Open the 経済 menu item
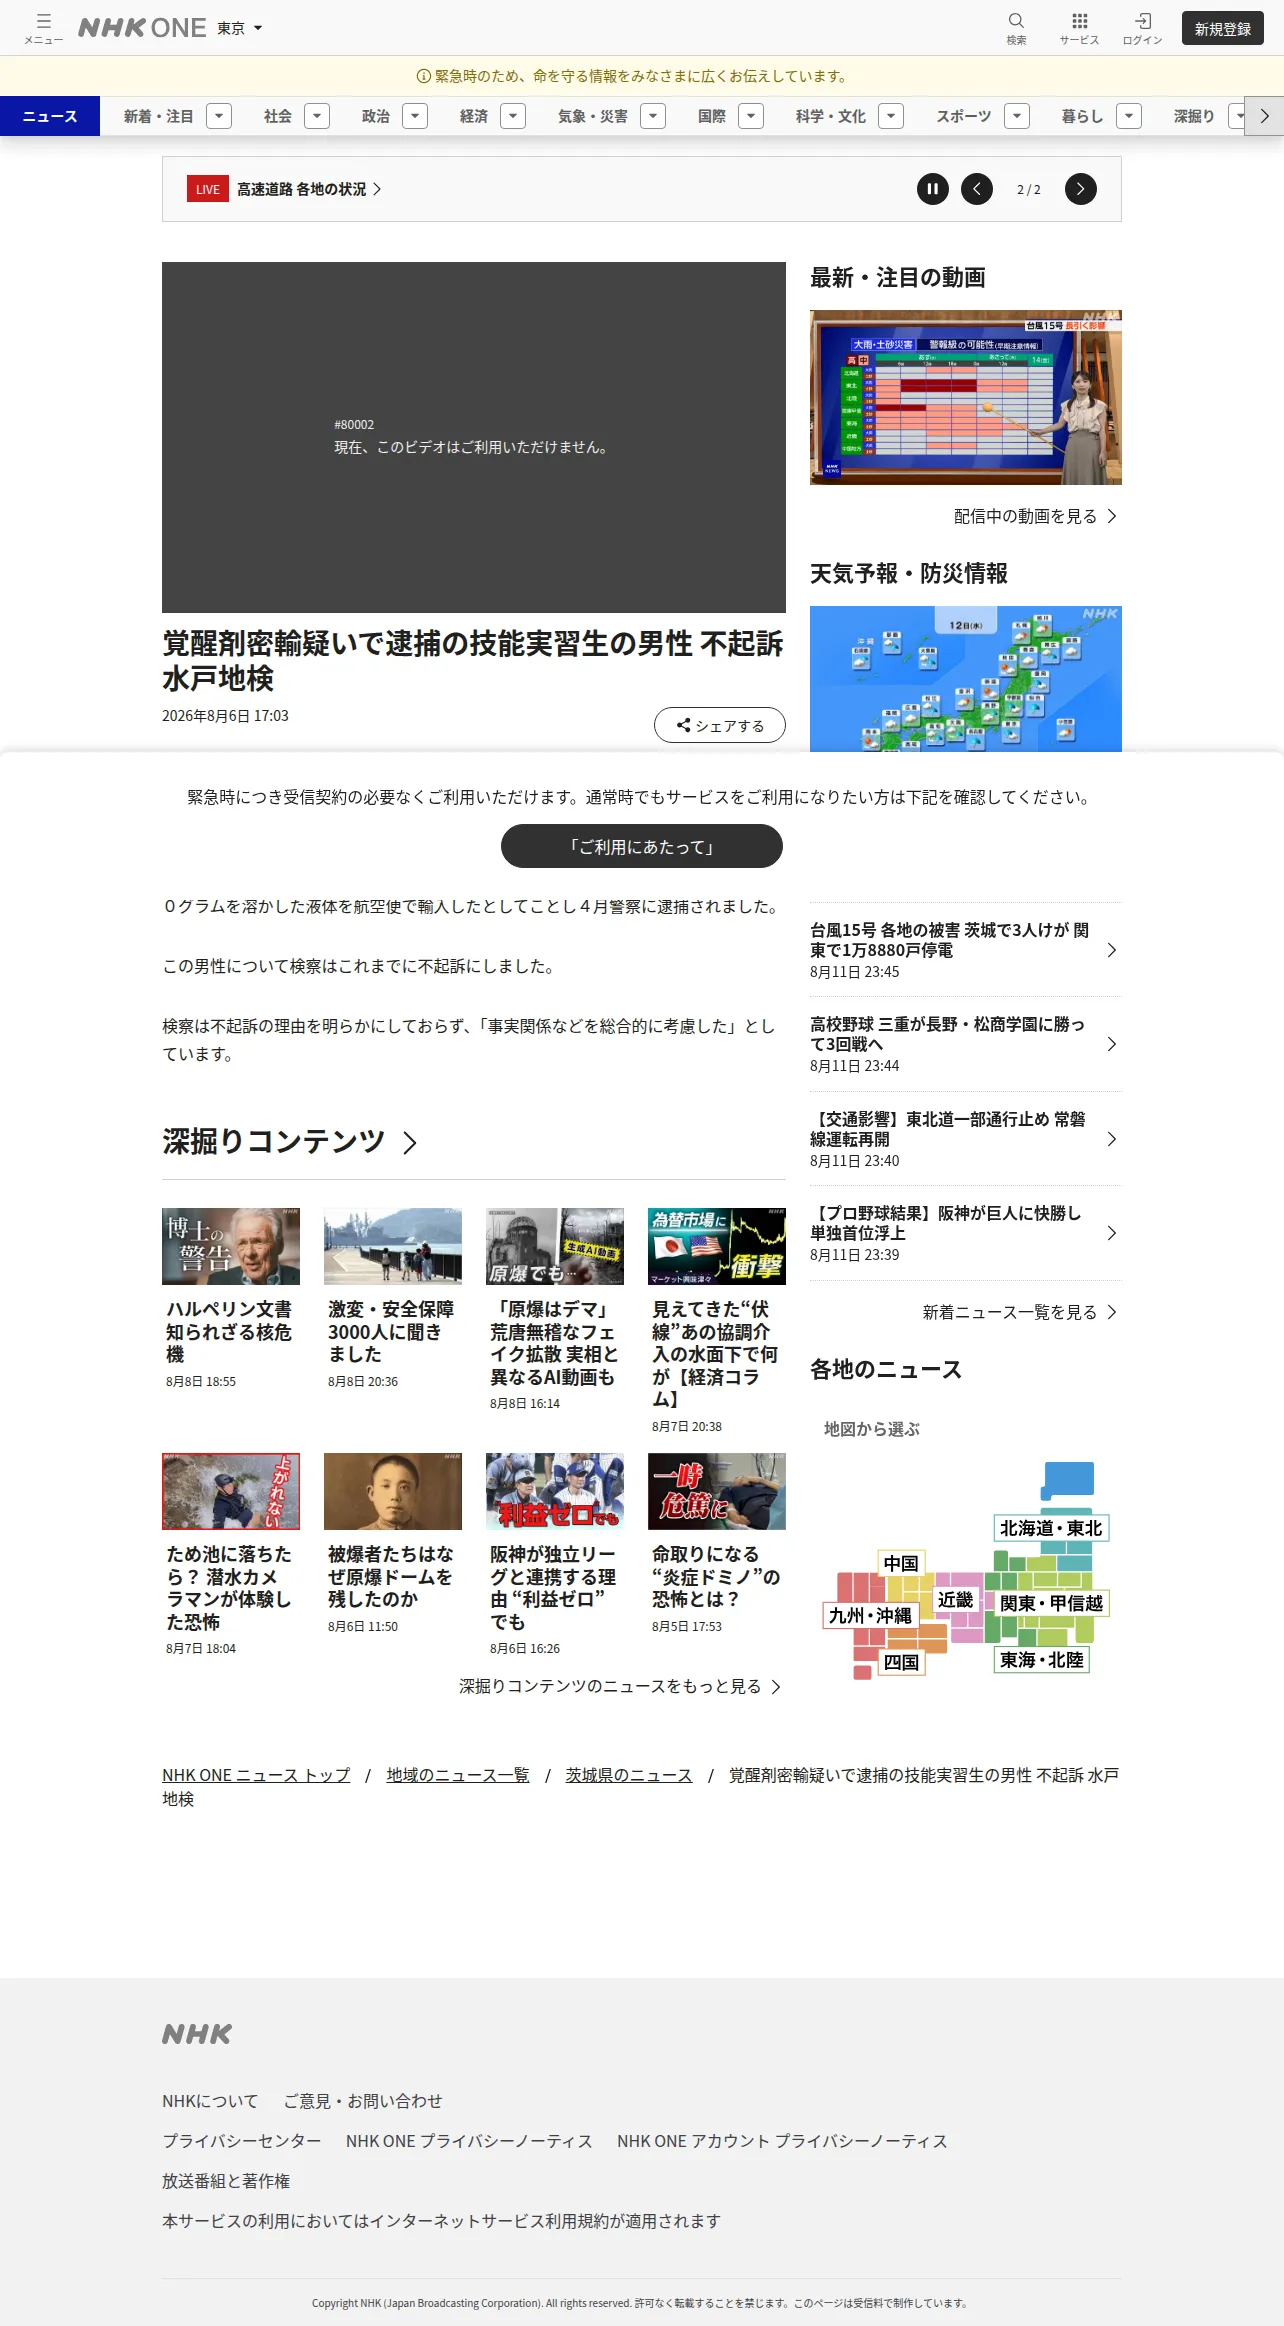Screen dimensions: 1284x2326 (474, 116)
